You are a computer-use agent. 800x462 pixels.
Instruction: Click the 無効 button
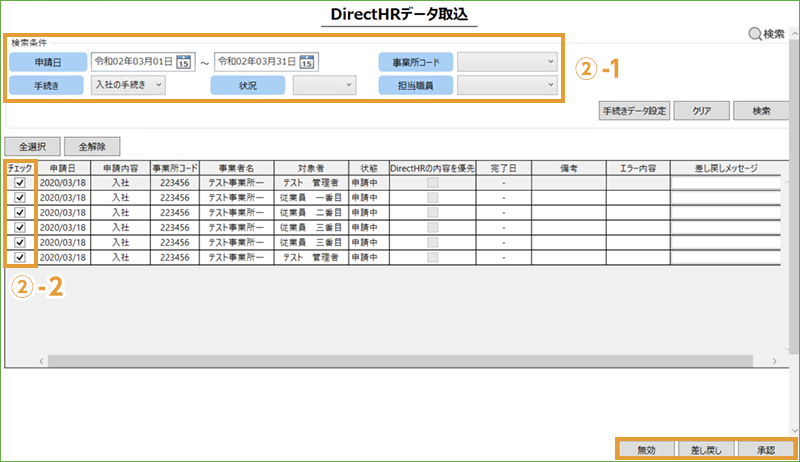[x=646, y=450]
